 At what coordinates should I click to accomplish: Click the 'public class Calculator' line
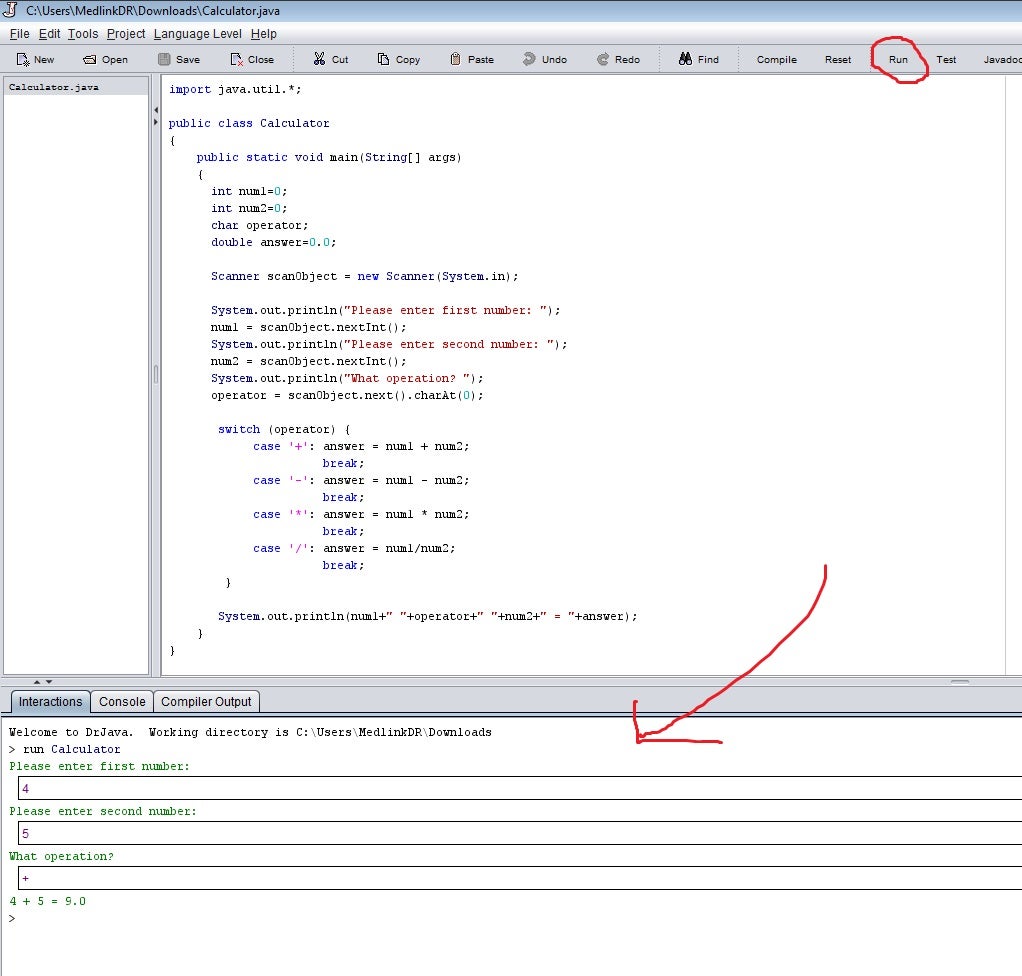point(248,123)
